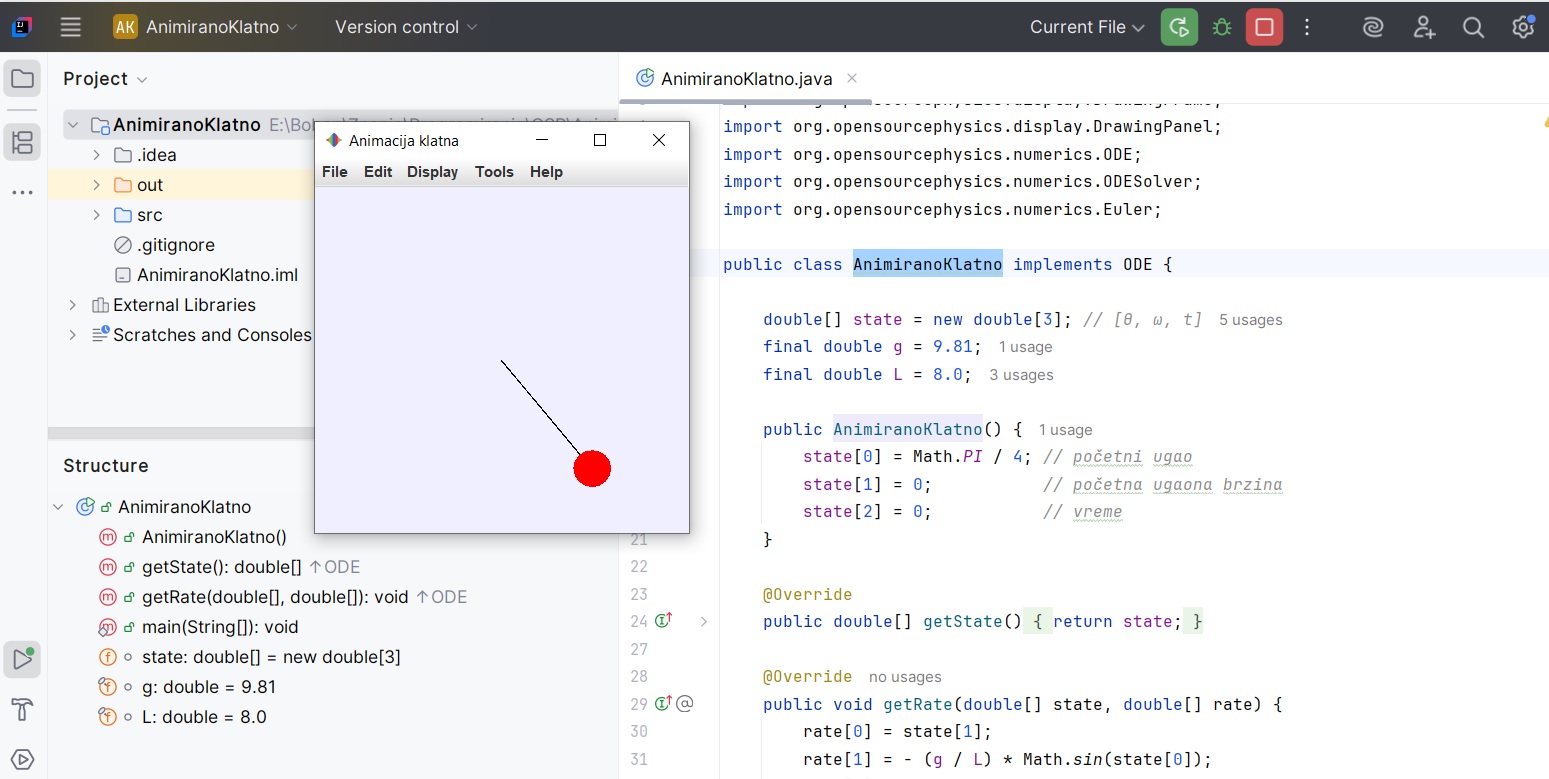This screenshot has width=1549, height=779.
Task: Open the More Actions vertical dots menu
Action: coord(1307,27)
